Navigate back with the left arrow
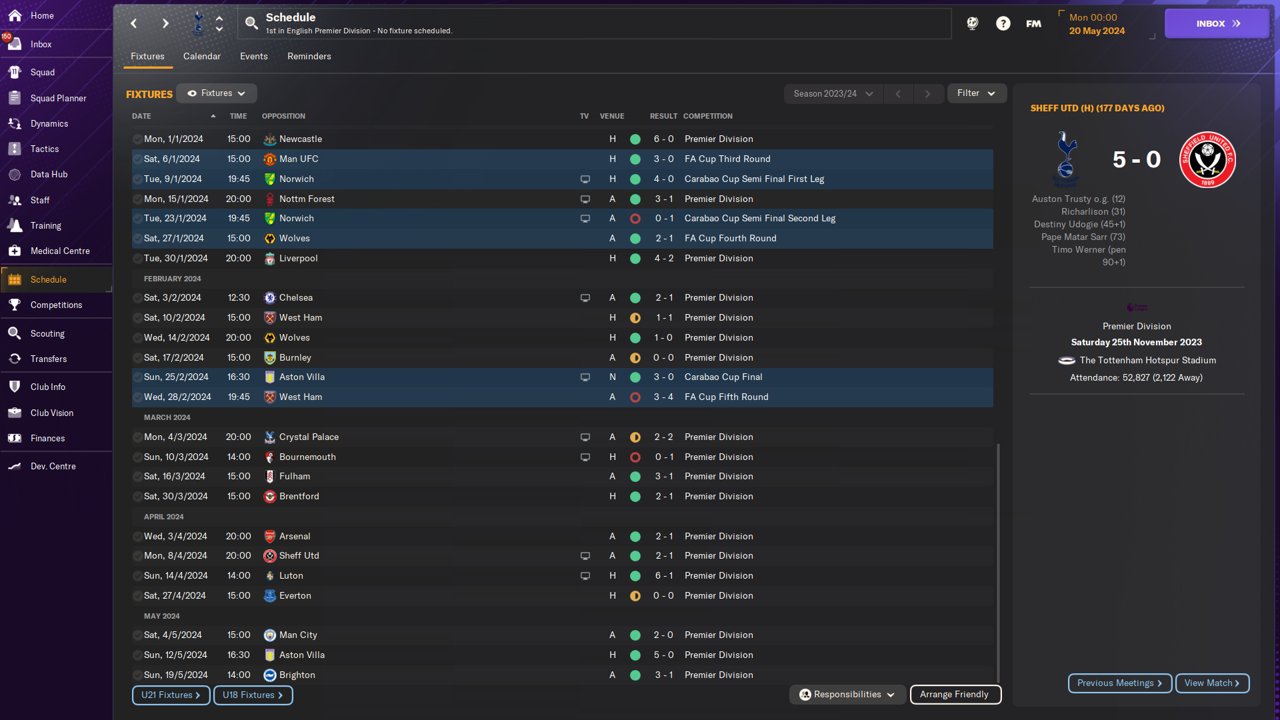Viewport: 1280px width, 720px height. tap(134, 23)
